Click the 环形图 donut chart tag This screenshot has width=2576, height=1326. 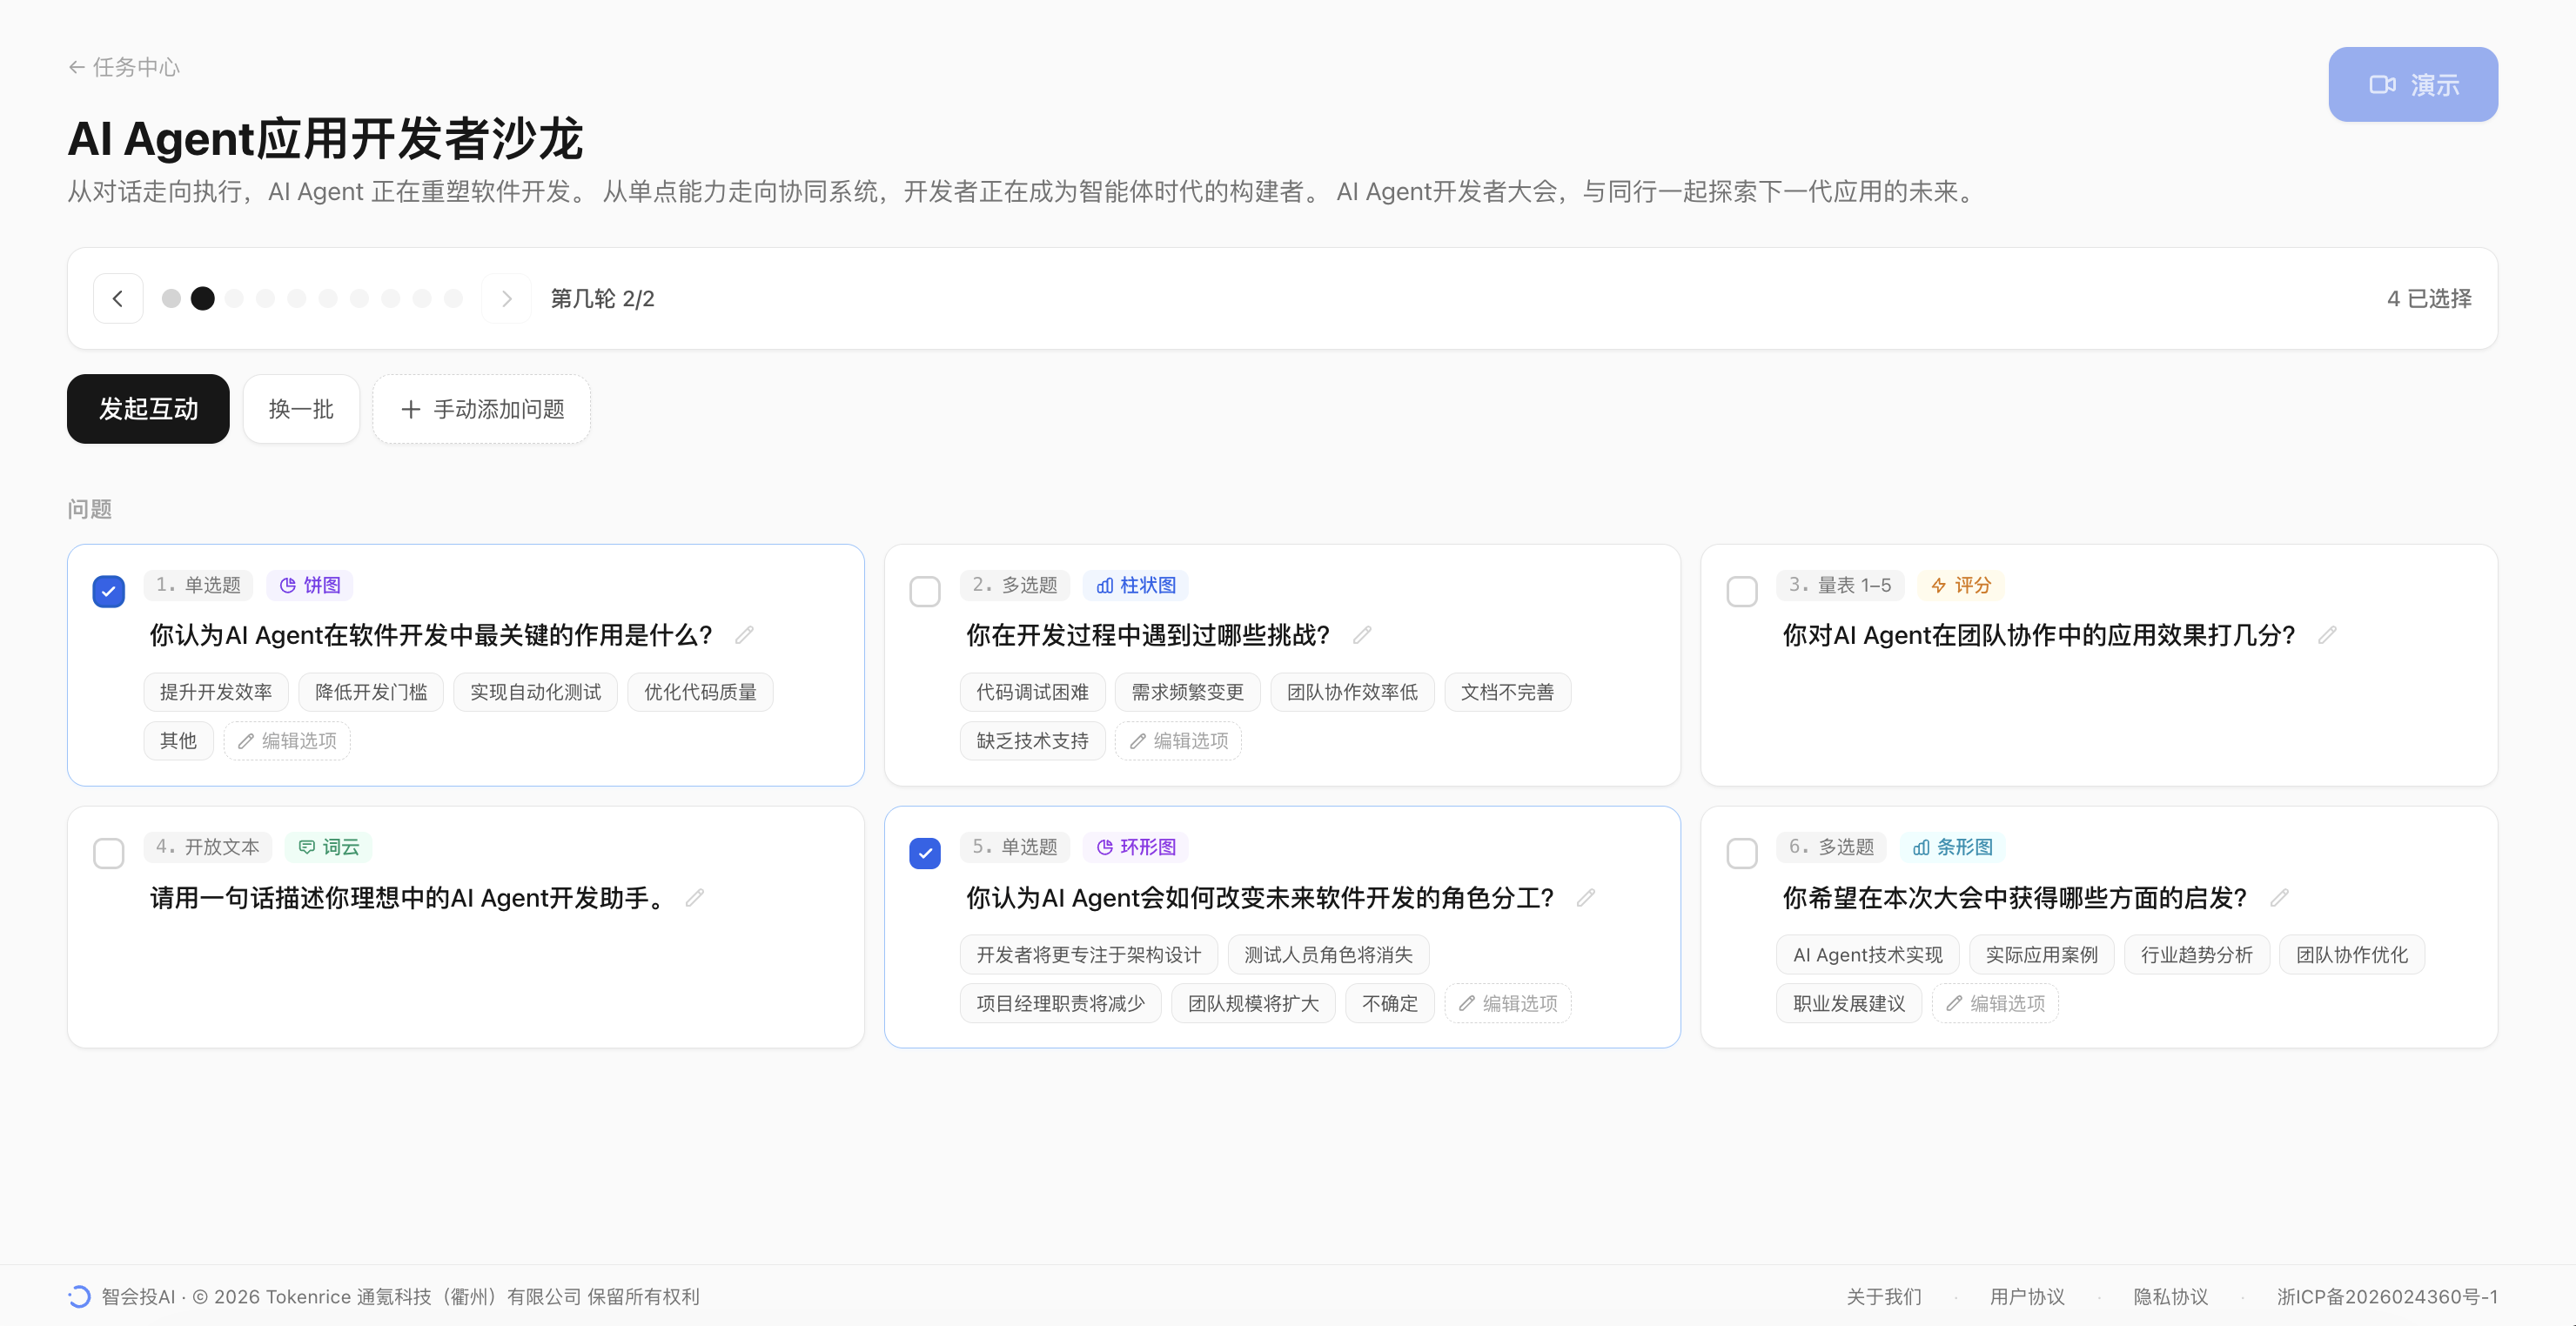click(x=1136, y=847)
